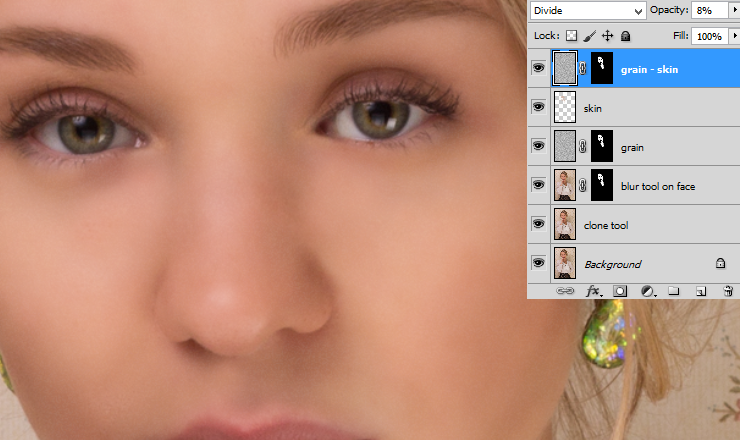Image resolution: width=740 pixels, height=440 pixels.
Task: Select the clone tool layer thumbnail
Action: (565, 224)
